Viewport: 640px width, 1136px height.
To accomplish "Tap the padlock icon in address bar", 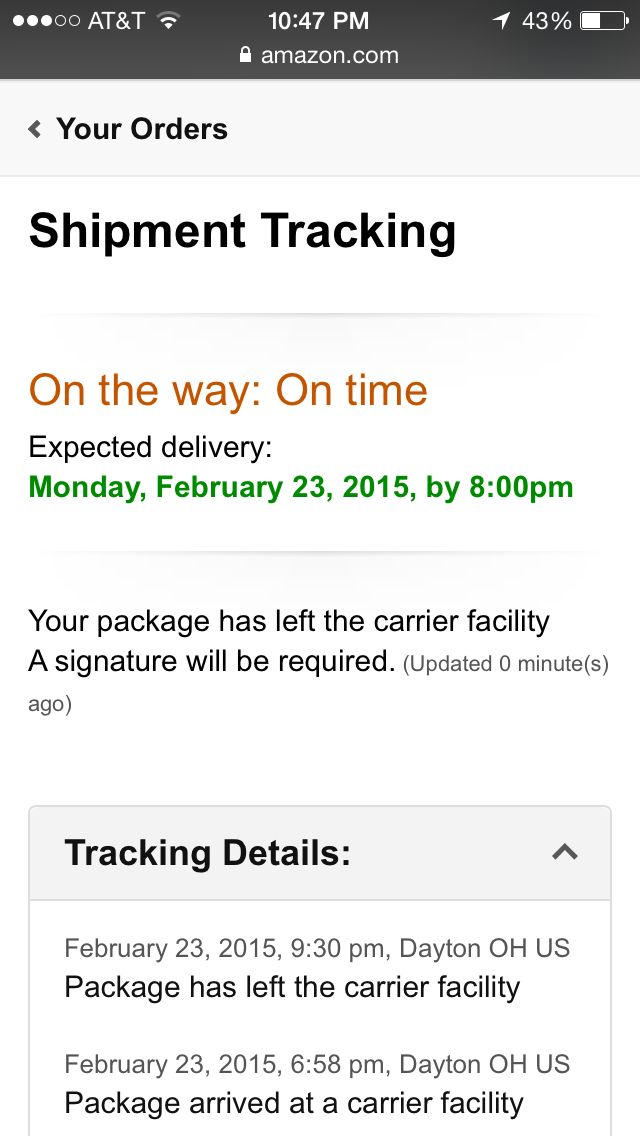I will 246,55.
